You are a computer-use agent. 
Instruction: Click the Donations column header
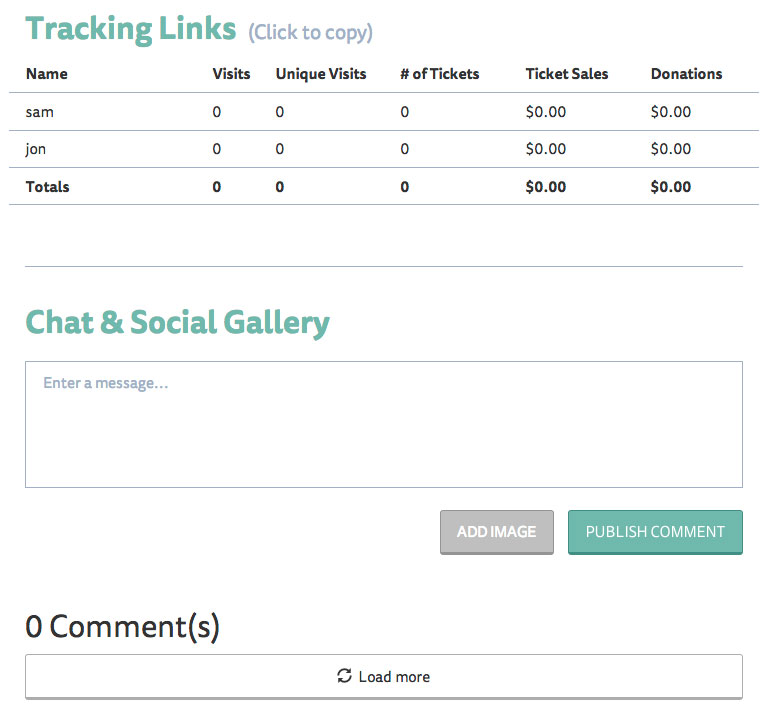(x=686, y=74)
